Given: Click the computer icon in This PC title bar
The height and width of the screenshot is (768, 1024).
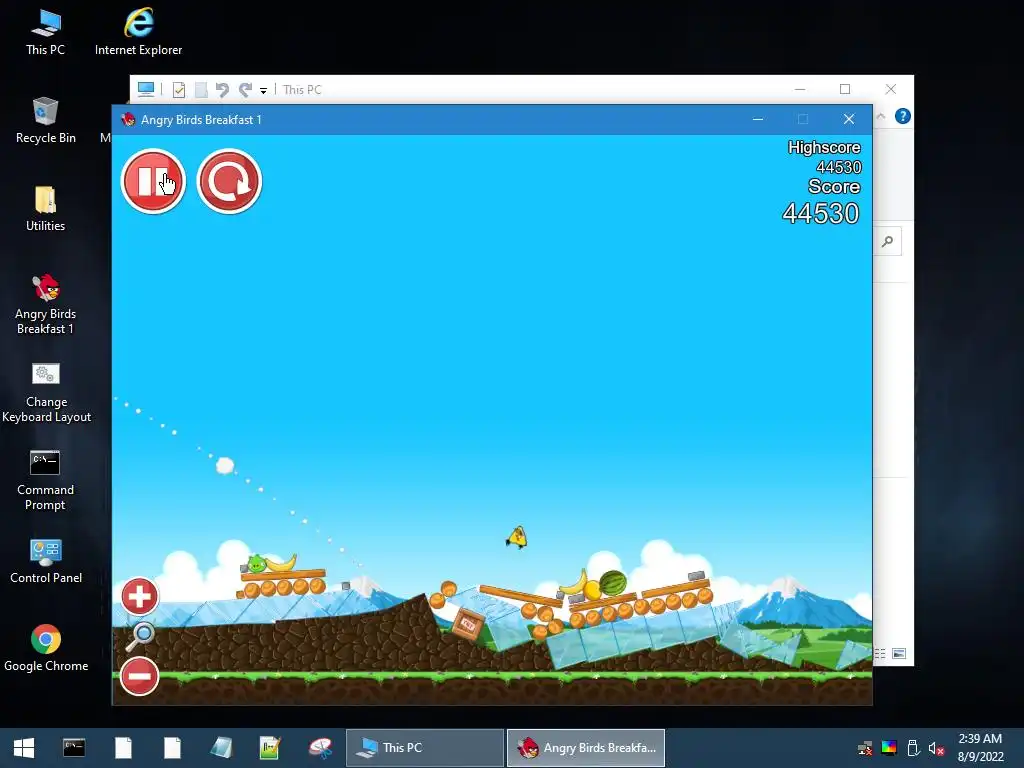Looking at the screenshot, I should click(146, 89).
